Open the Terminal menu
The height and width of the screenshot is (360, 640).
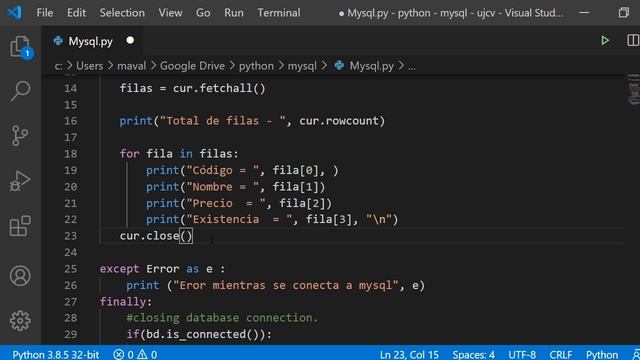pyautogui.click(x=279, y=13)
